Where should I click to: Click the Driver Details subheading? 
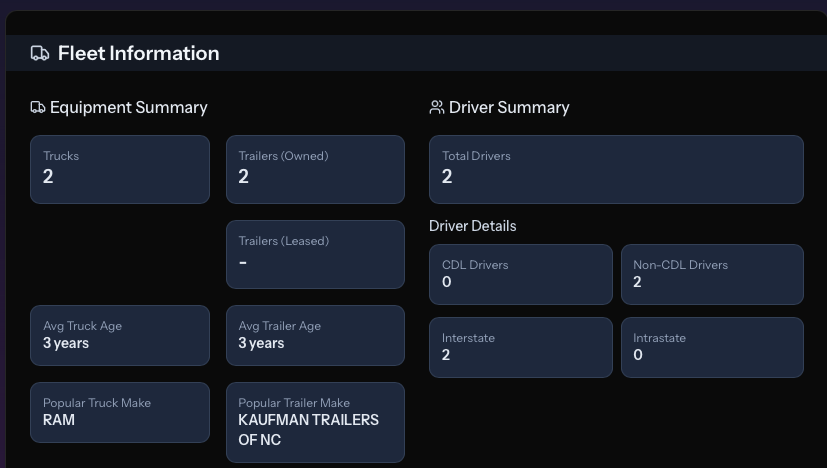(473, 226)
